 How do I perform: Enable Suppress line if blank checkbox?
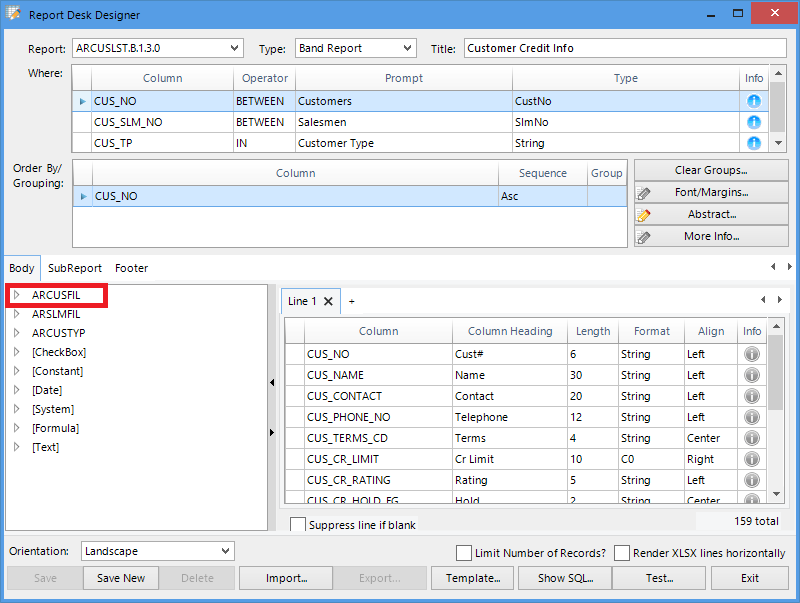[x=298, y=525]
